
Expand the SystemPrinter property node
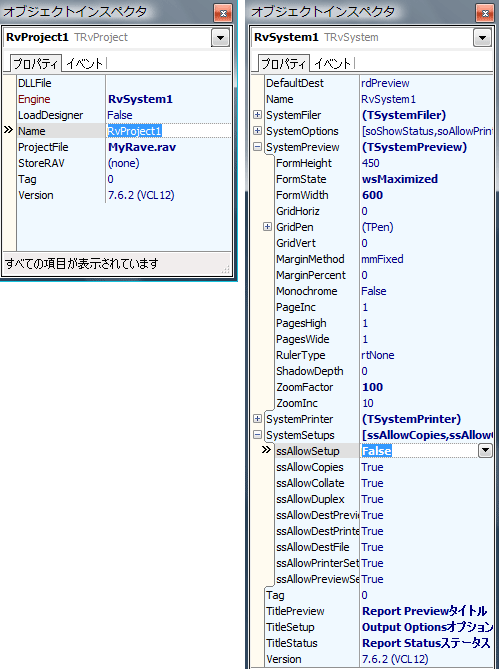[257, 419]
